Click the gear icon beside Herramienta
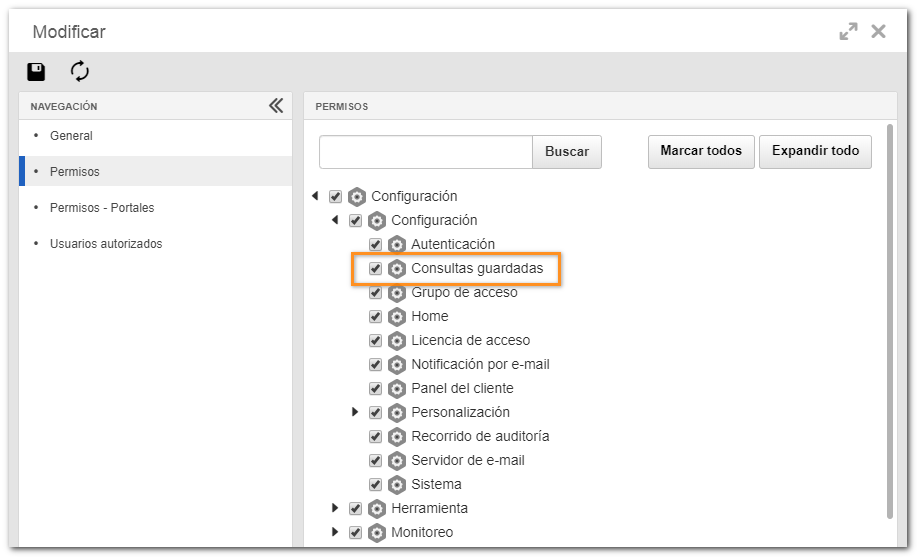The height and width of the screenshot is (557, 917). [377, 508]
